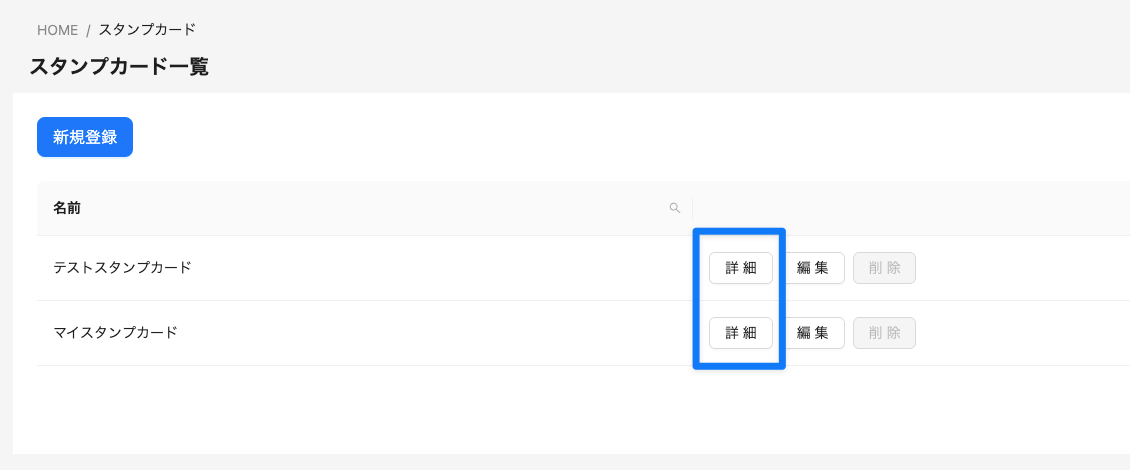Select the テストスタンプカード row name
Screen dimensions: 1130x470
[x=122, y=268]
